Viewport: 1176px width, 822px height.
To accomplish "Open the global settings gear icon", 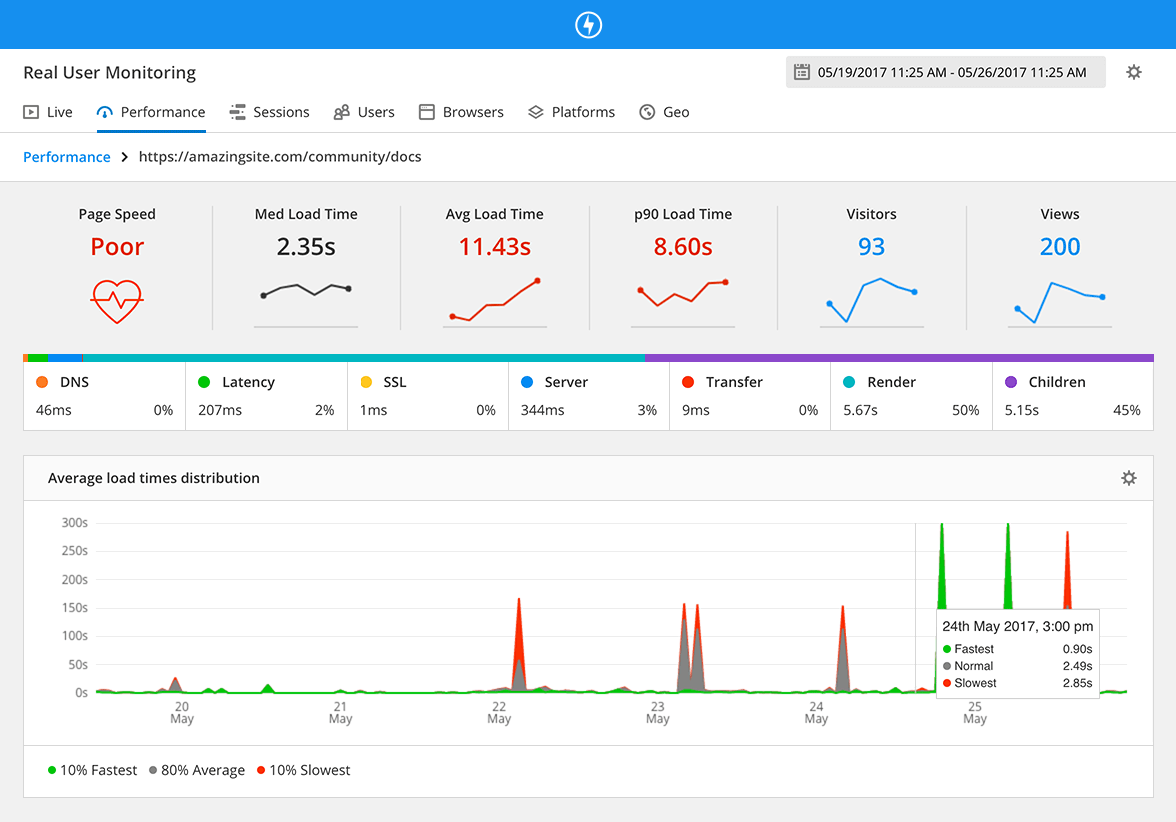I will pyautogui.click(x=1133, y=72).
